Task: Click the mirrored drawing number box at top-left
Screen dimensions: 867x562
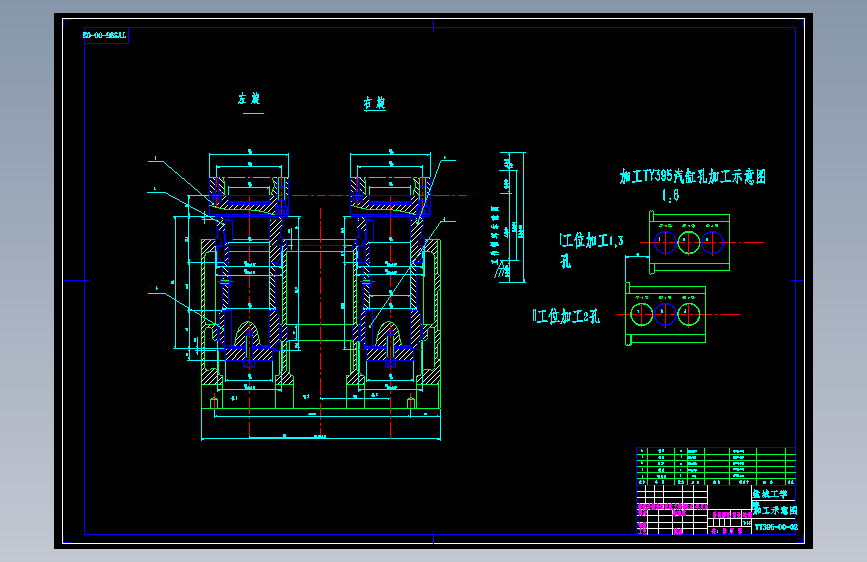Action: pyautogui.click(x=106, y=35)
